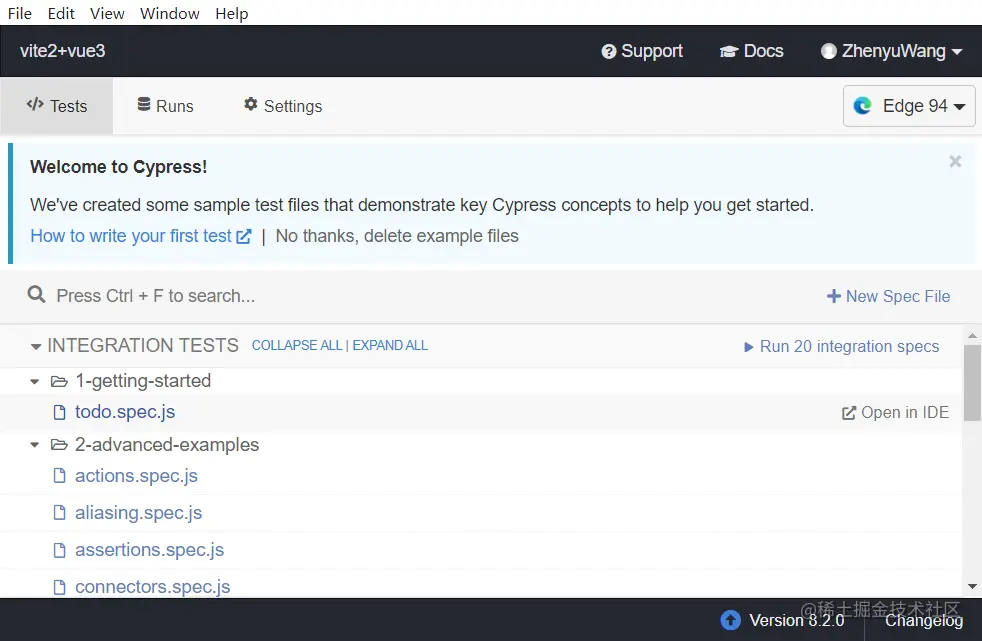Open the Docs link
This screenshot has width=982, height=641.
[x=752, y=51]
